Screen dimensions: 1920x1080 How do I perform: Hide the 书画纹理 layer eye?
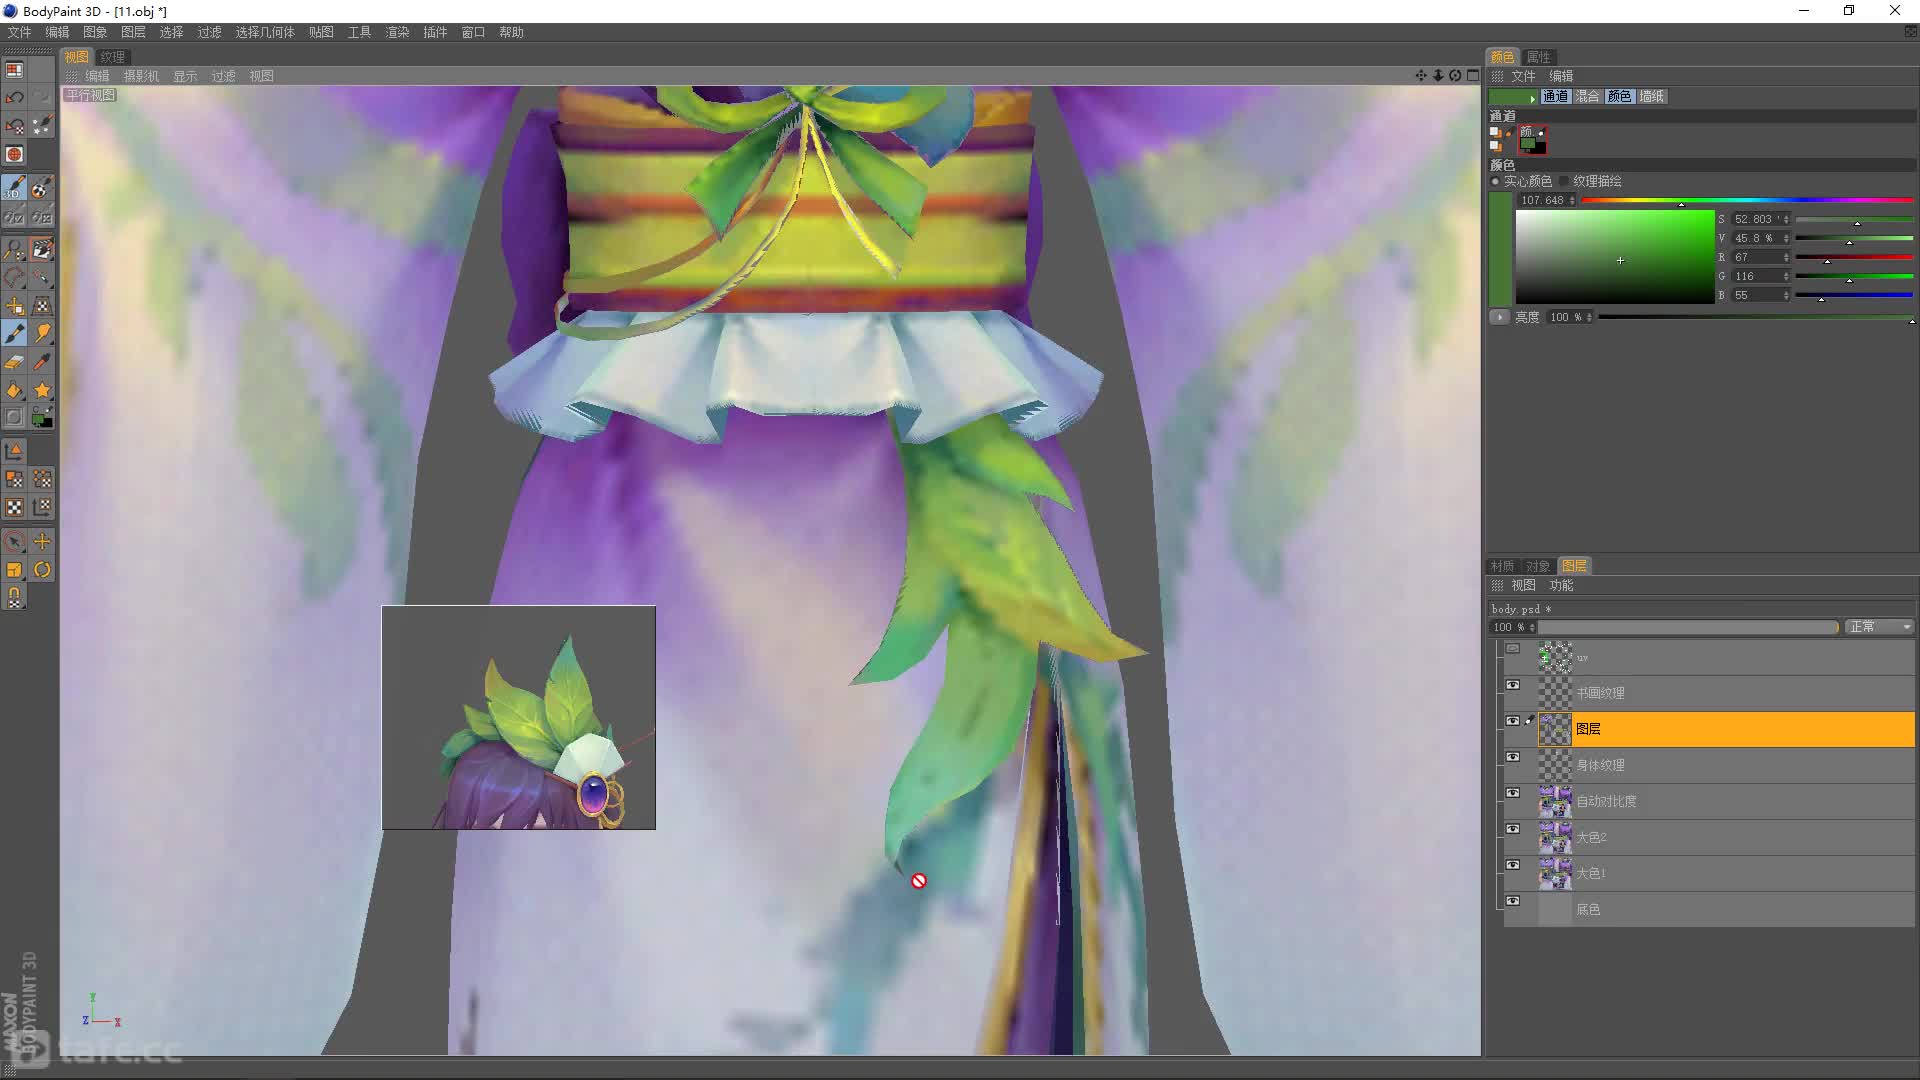[1513, 685]
